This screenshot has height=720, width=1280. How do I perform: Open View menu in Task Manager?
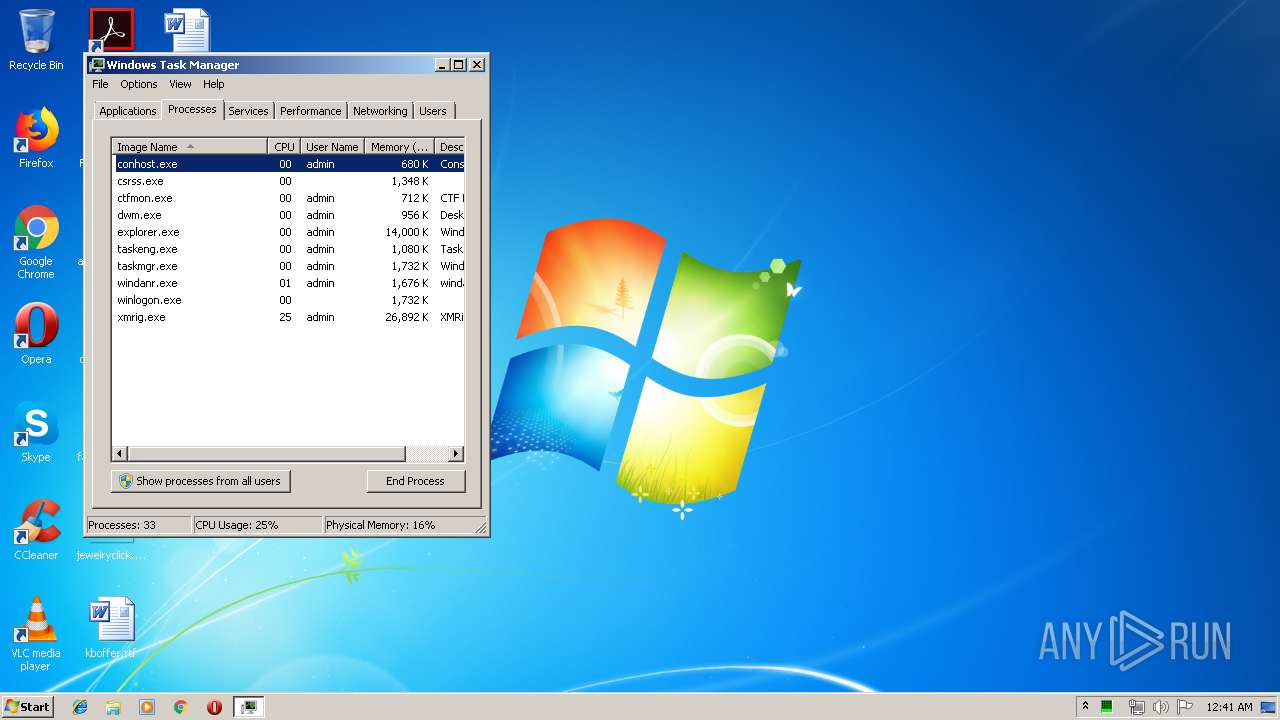(180, 84)
